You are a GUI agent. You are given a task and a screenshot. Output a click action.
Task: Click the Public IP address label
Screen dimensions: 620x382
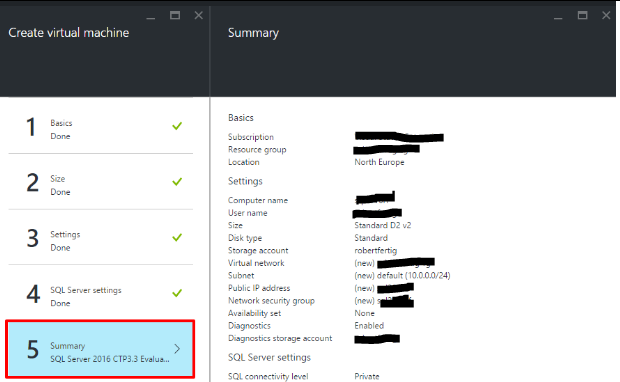coord(259,288)
